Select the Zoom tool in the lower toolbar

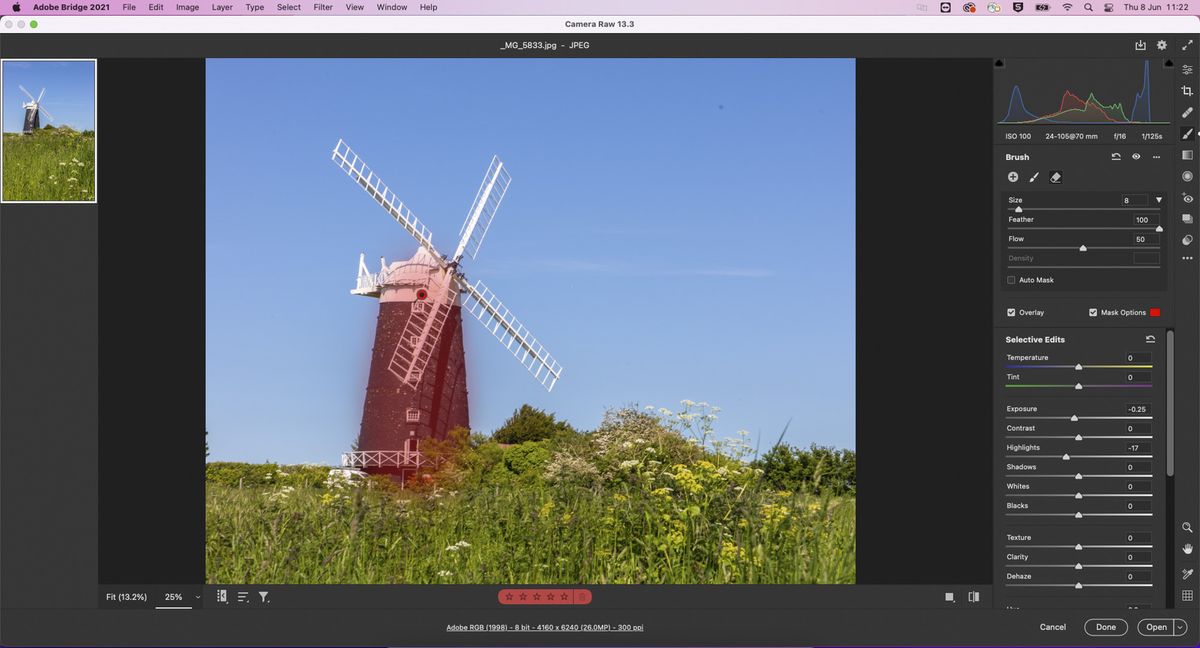[1187, 527]
